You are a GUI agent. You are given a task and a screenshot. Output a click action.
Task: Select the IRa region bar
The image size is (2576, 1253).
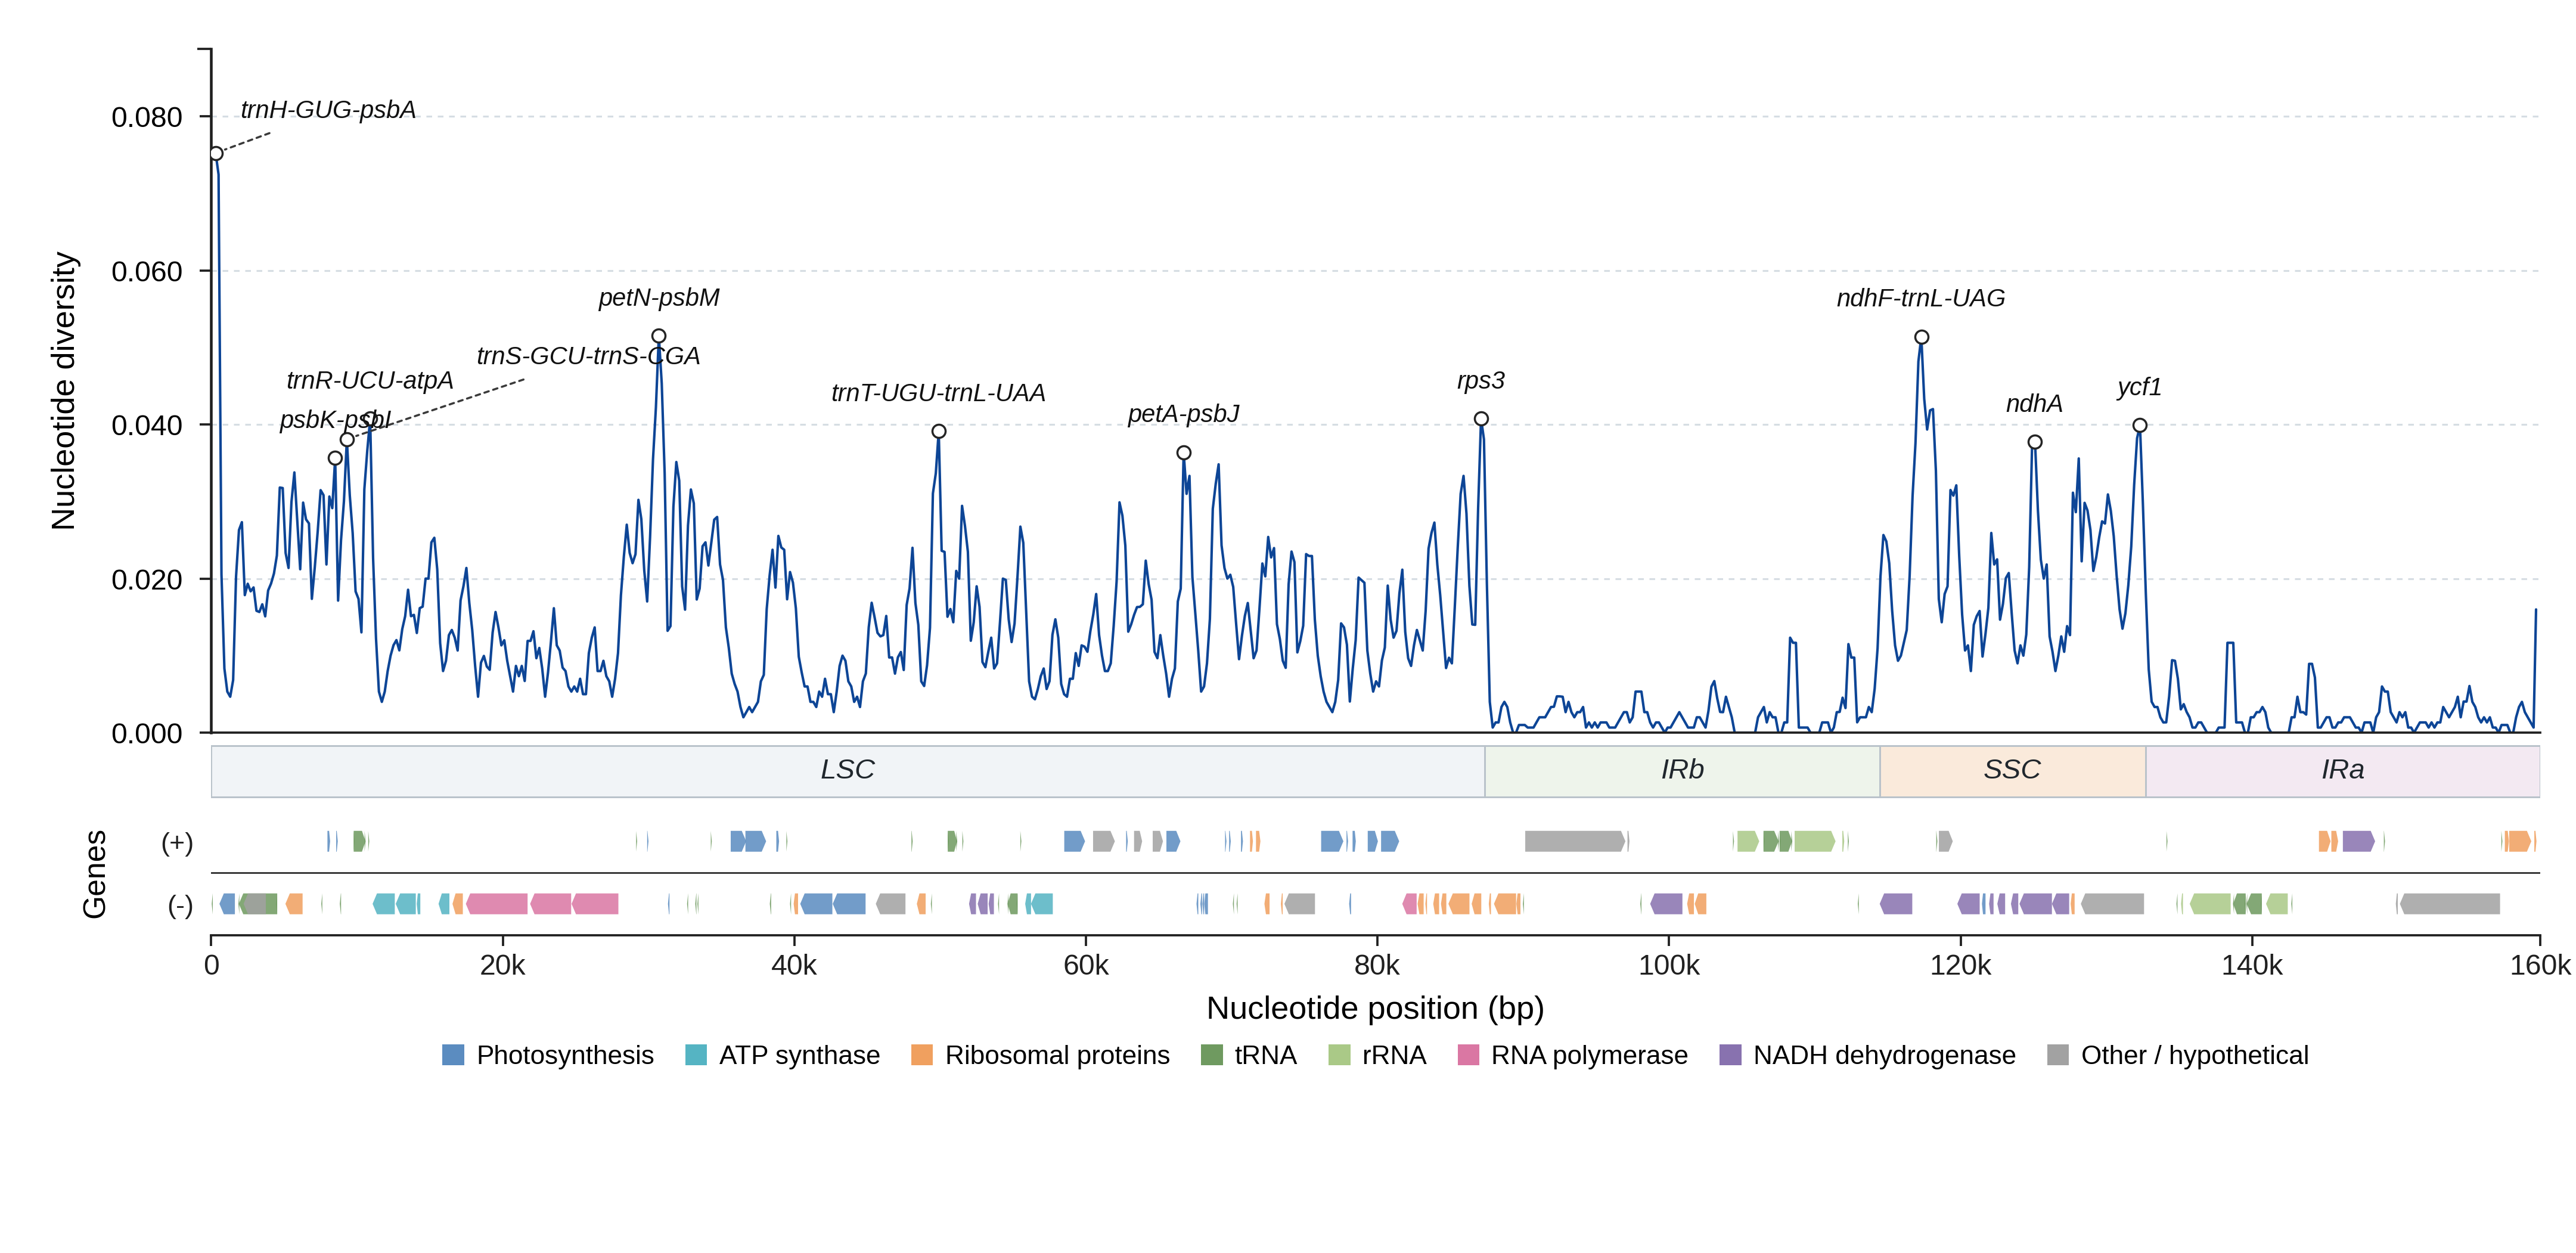pos(2343,771)
